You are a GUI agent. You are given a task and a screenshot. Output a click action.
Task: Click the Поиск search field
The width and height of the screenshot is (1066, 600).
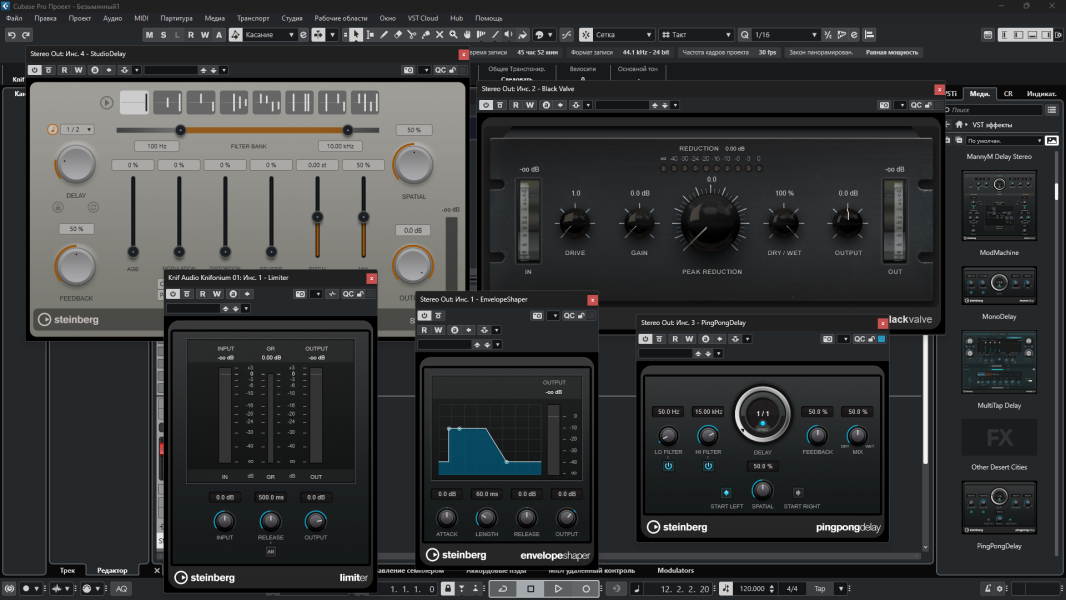coord(995,109)
